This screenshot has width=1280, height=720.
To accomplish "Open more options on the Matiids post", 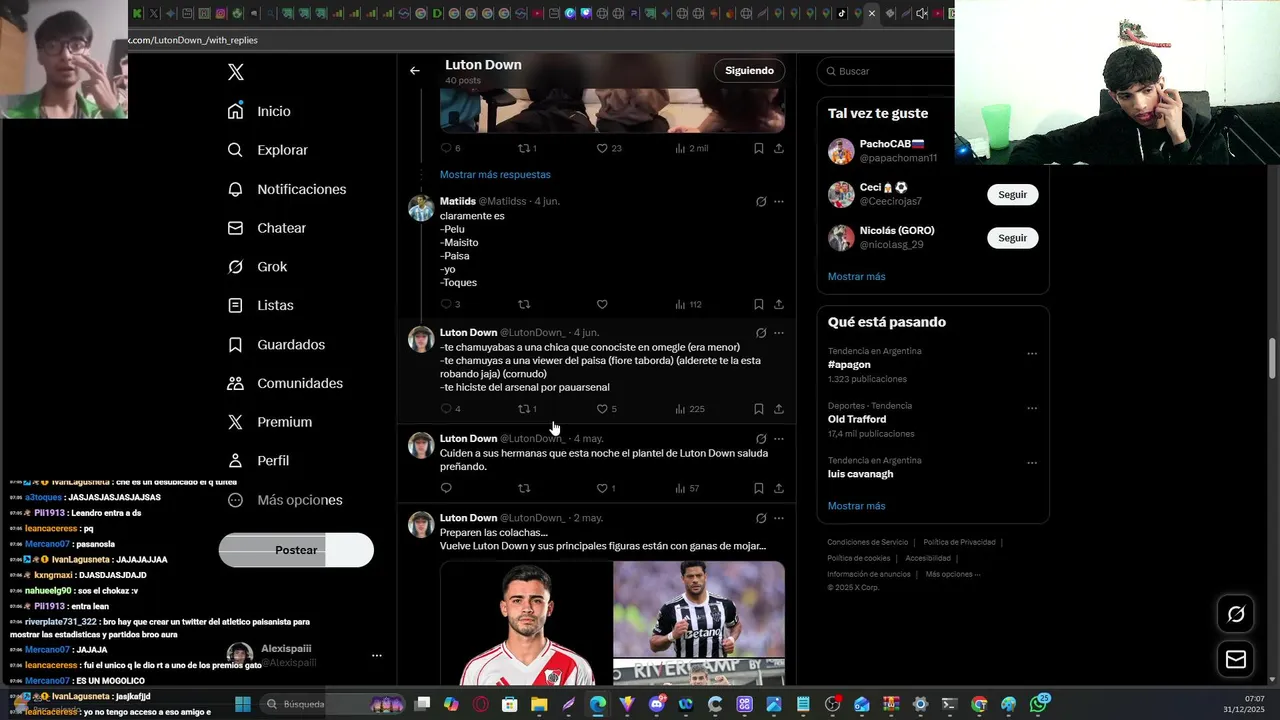I will pos(779,201).
